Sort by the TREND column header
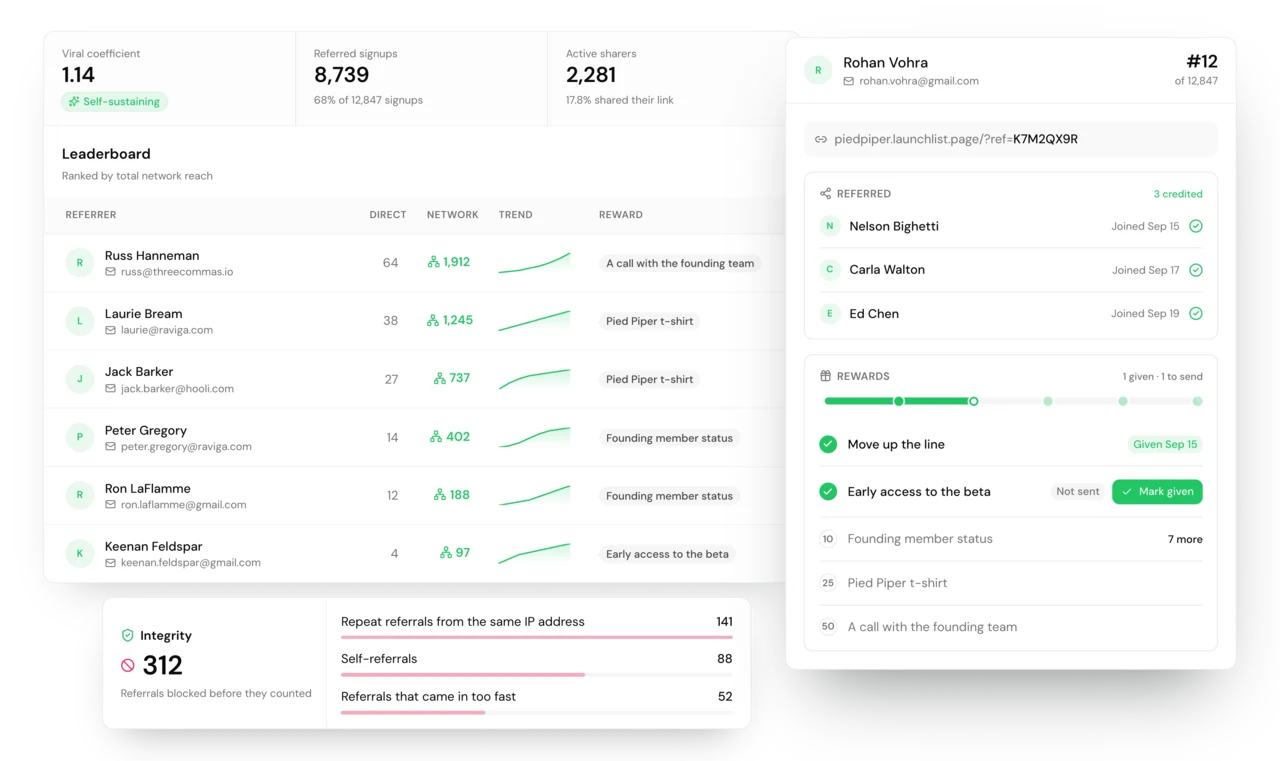The width and height of the screenshot is (1280, 761). (516, 215)
